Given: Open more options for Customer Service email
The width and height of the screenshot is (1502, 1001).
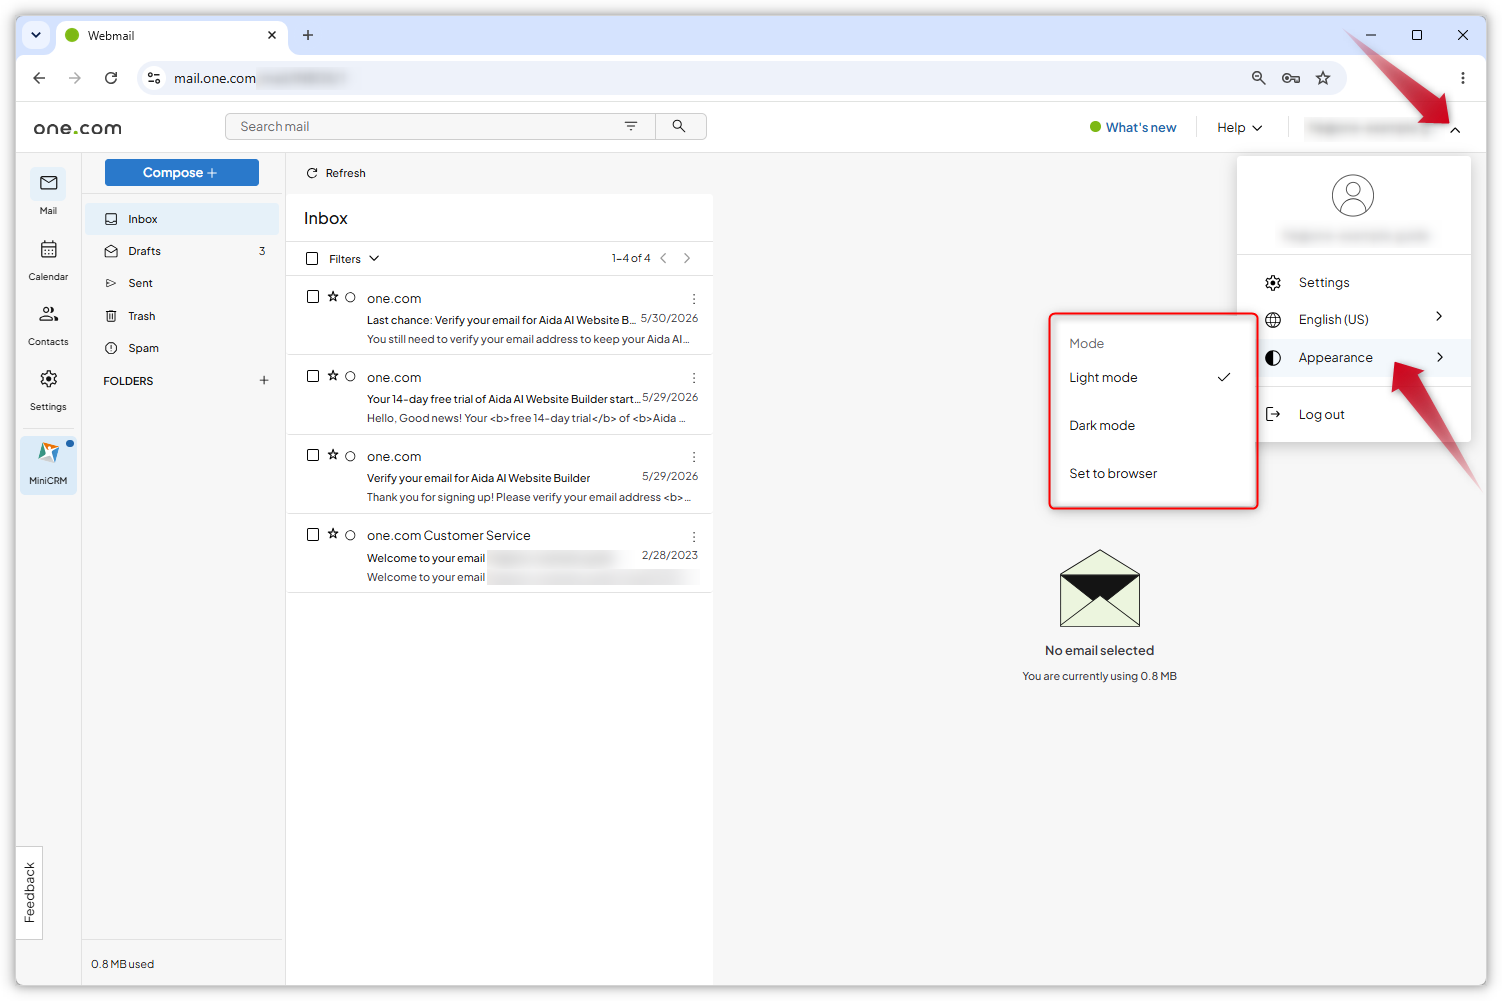Looking at the screenshot, I should [694, 537].
